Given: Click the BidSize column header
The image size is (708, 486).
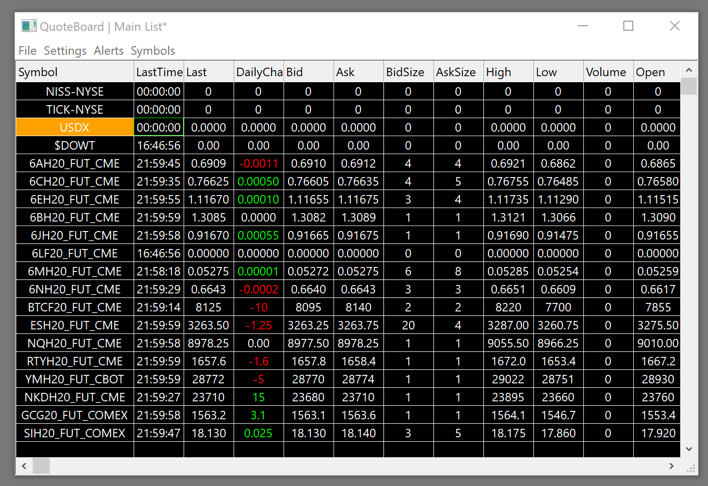Looking at the screenshot, I should [x=408, y=72].
